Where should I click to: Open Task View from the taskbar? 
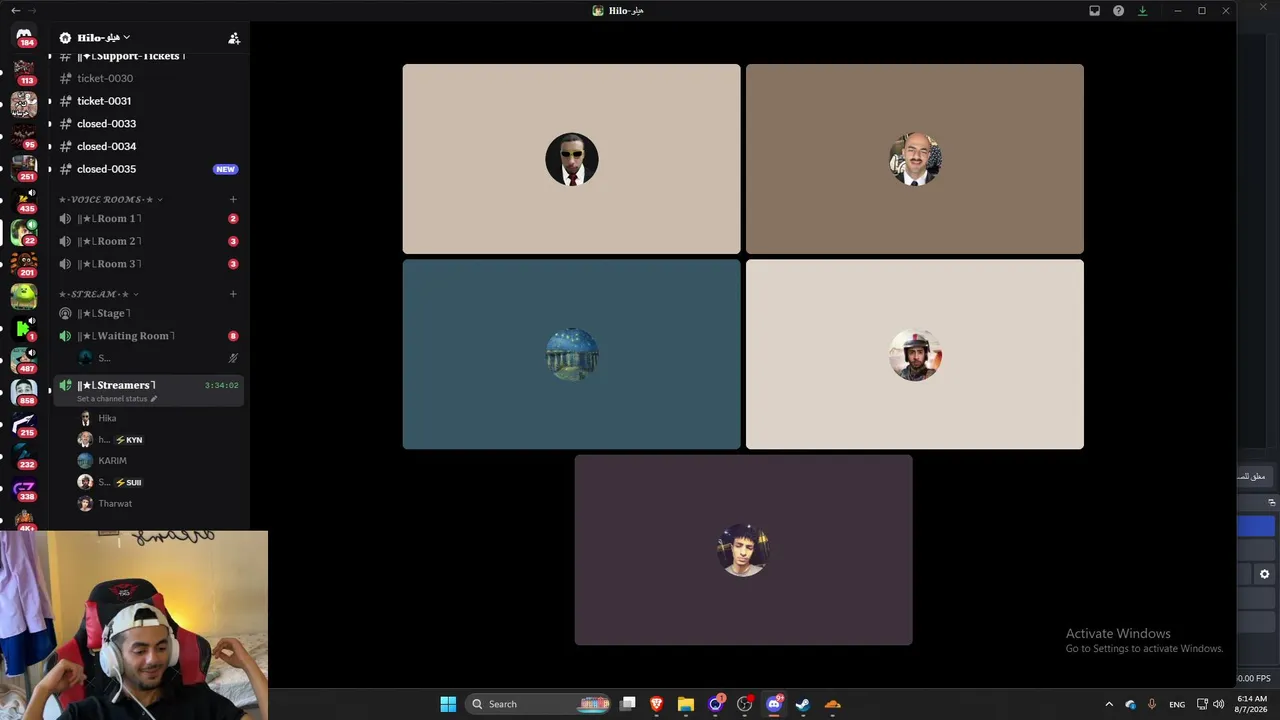[628, 704]
